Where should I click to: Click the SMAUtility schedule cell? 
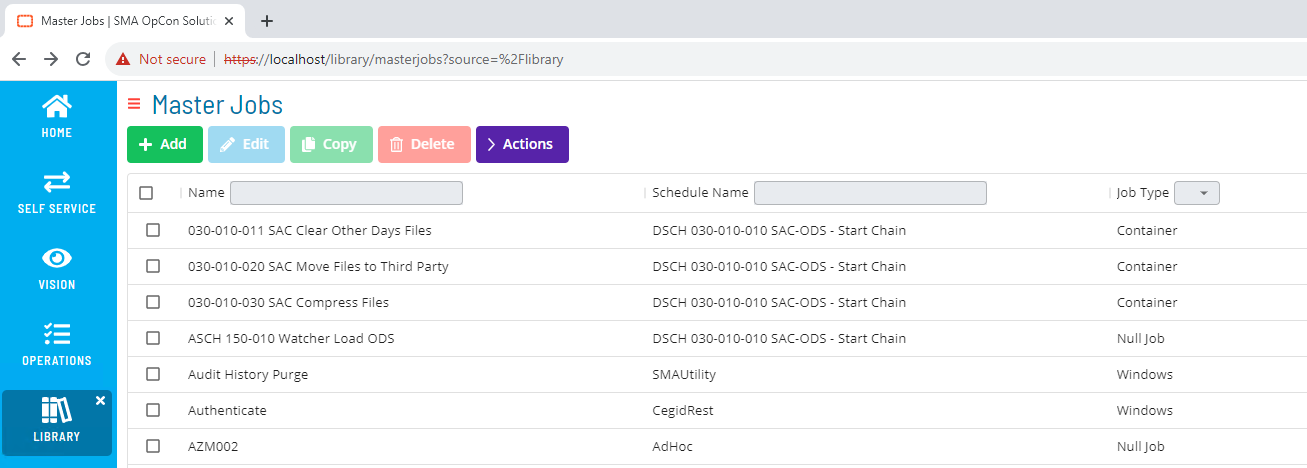point(684,374)
